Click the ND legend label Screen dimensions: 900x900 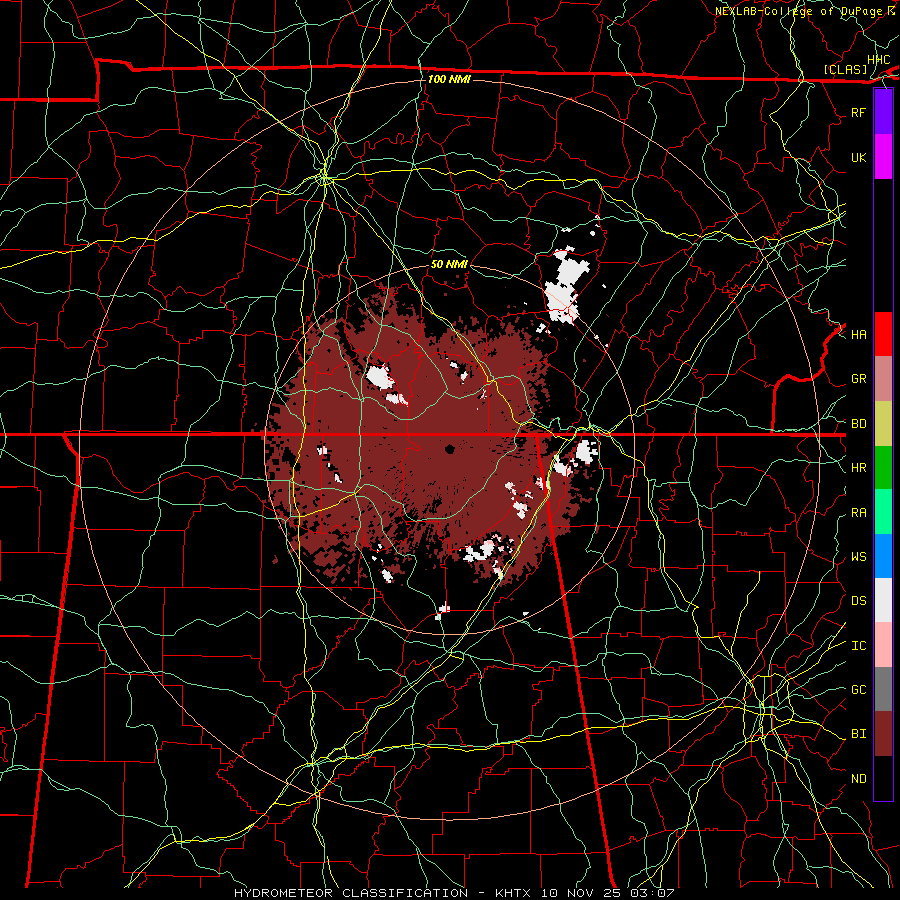click(x=859, y=779)
